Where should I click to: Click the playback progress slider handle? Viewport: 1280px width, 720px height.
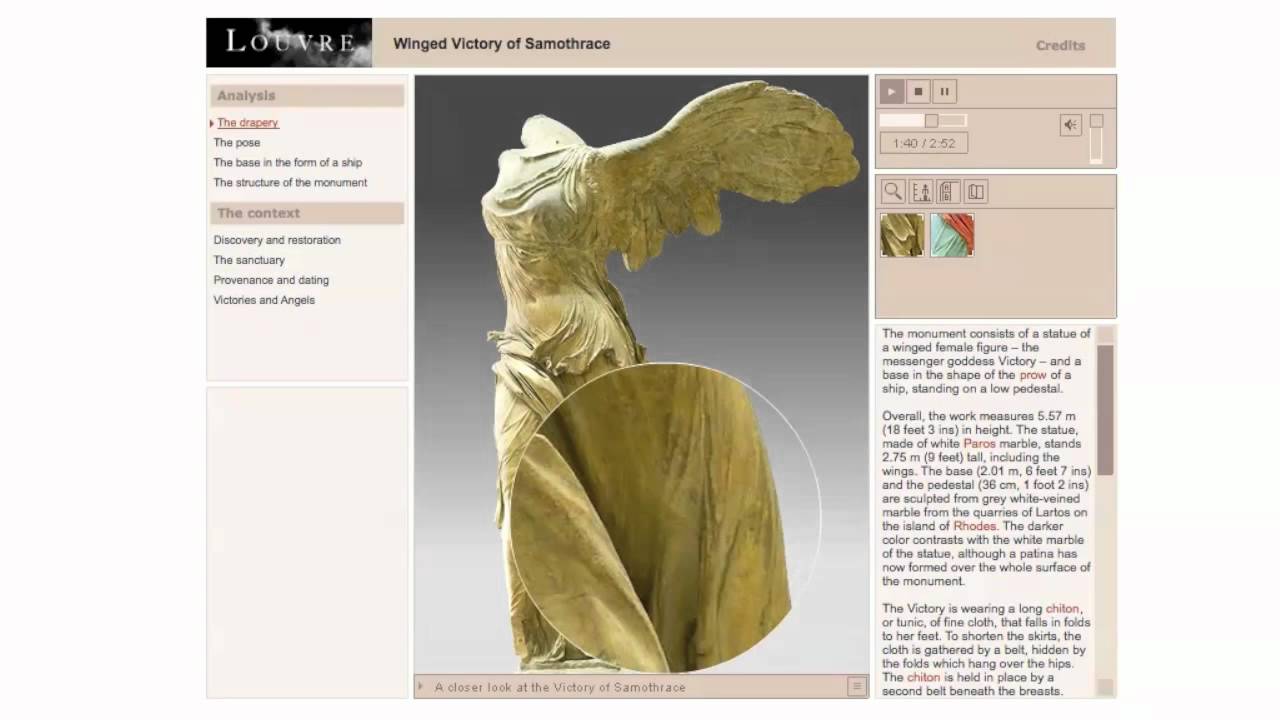[x=931, y=120]
